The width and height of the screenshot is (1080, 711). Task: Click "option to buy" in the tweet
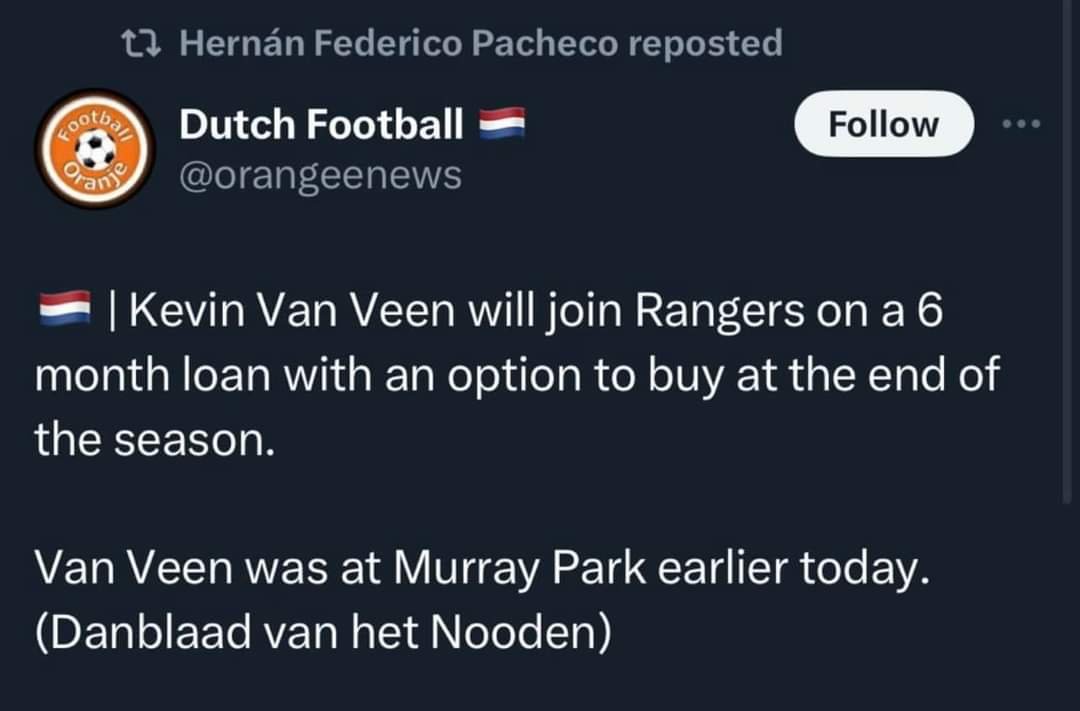[x=584, y=376]
